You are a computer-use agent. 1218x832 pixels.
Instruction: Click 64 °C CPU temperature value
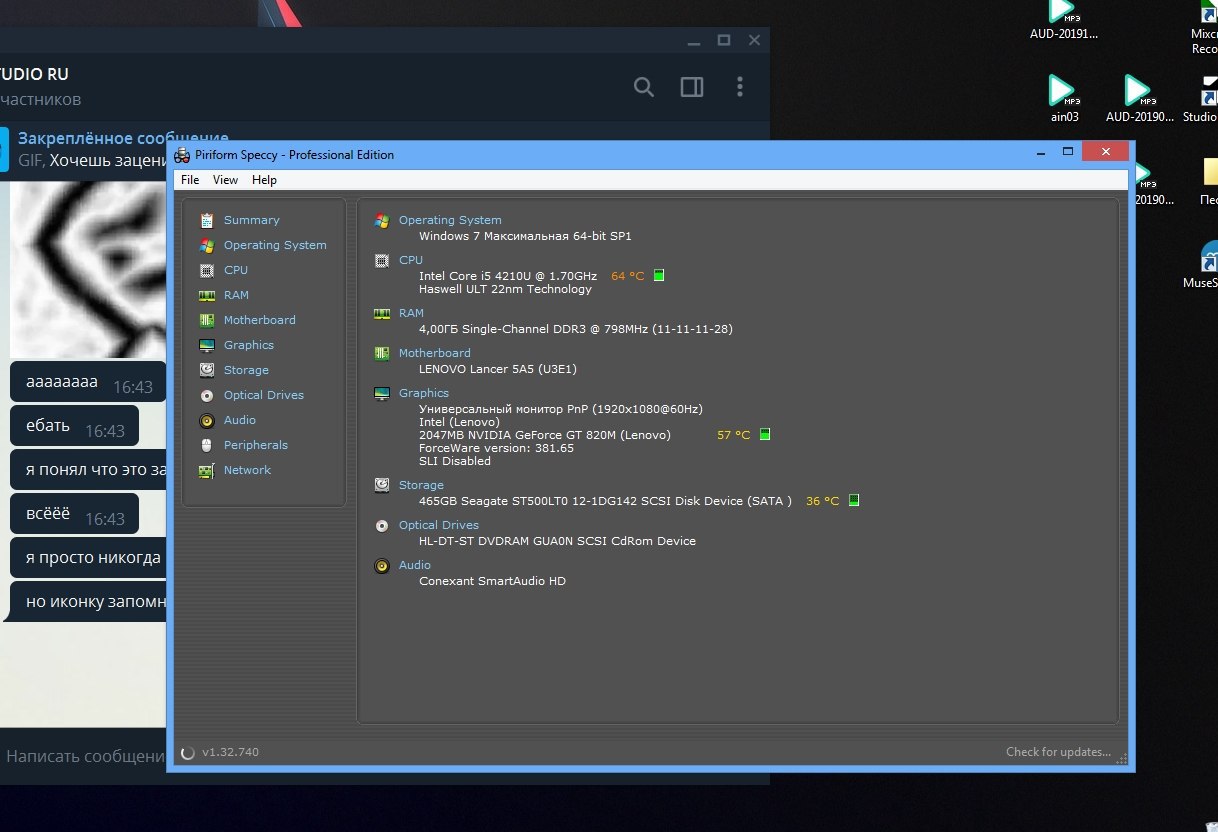[628, 276]
